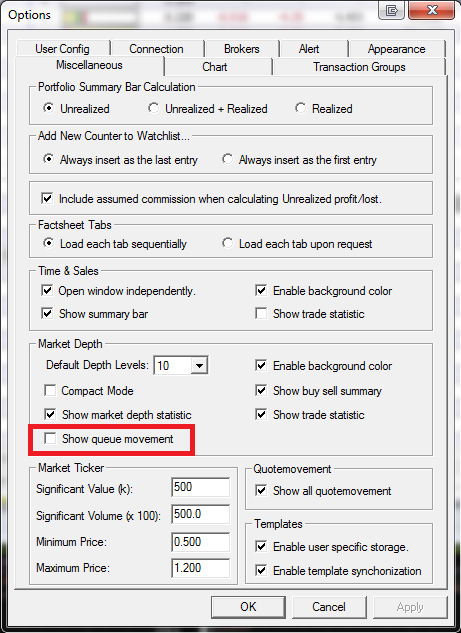Click the Significant Volume input field
Viewport: 461px width, 633px height.
[201, 514]
